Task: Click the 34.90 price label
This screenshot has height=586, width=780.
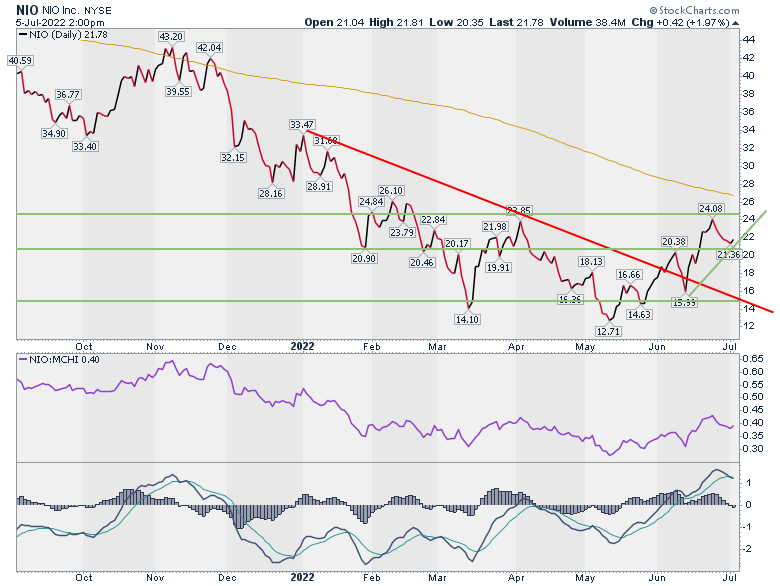Action: coord(54,133)
